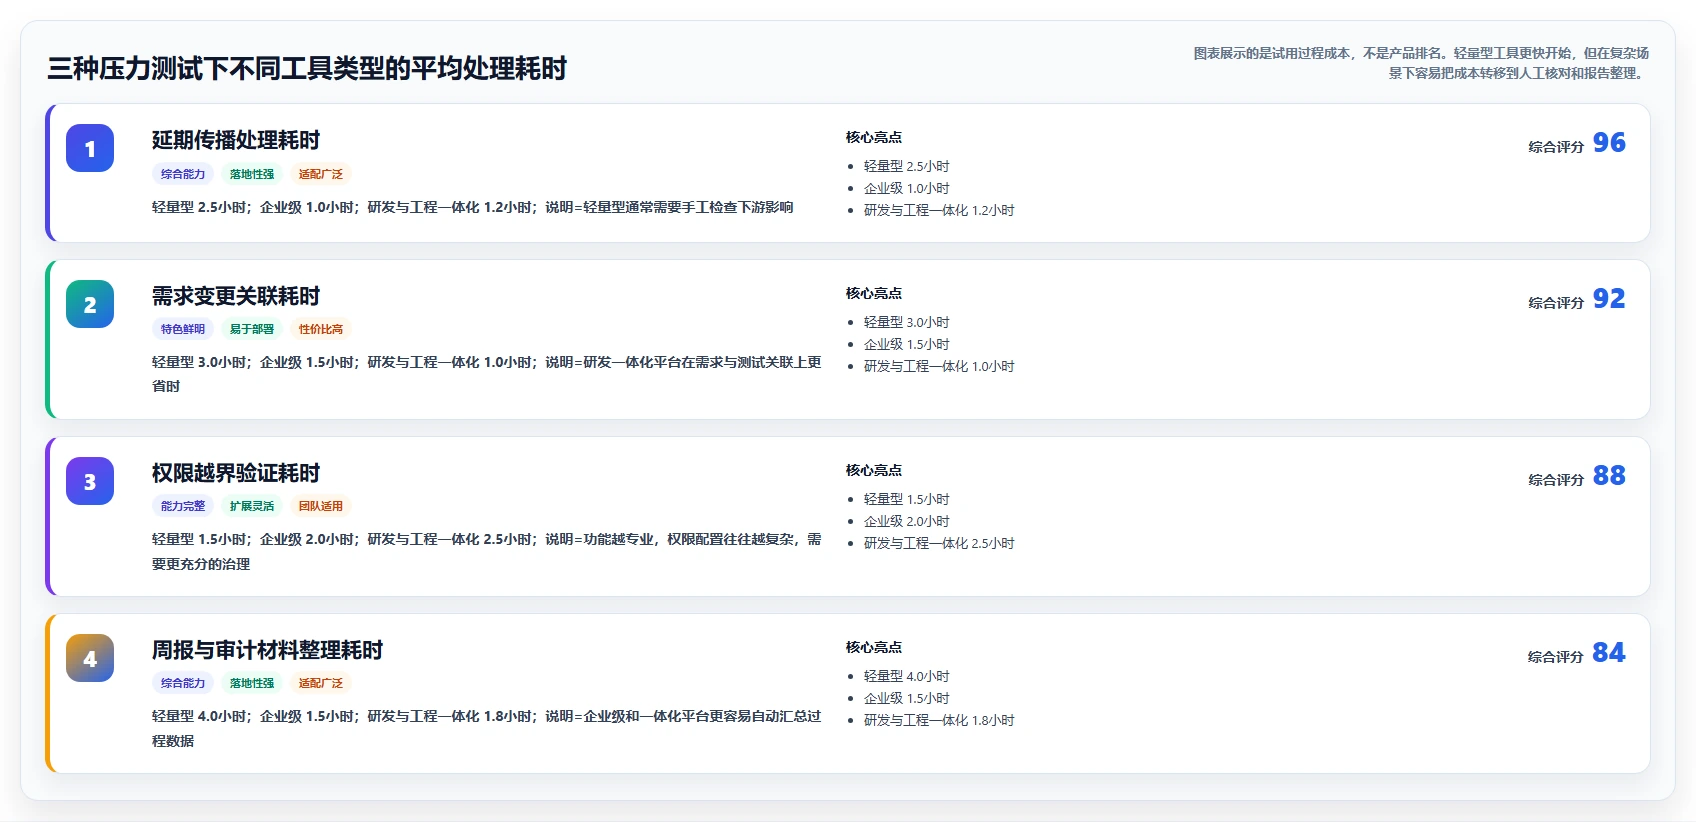Click 核心亮点 heading in 需求变更关联耗时 card
The width and height of the screenshot is (1696, 822).
pyautogui.click(x=874, y=293)
